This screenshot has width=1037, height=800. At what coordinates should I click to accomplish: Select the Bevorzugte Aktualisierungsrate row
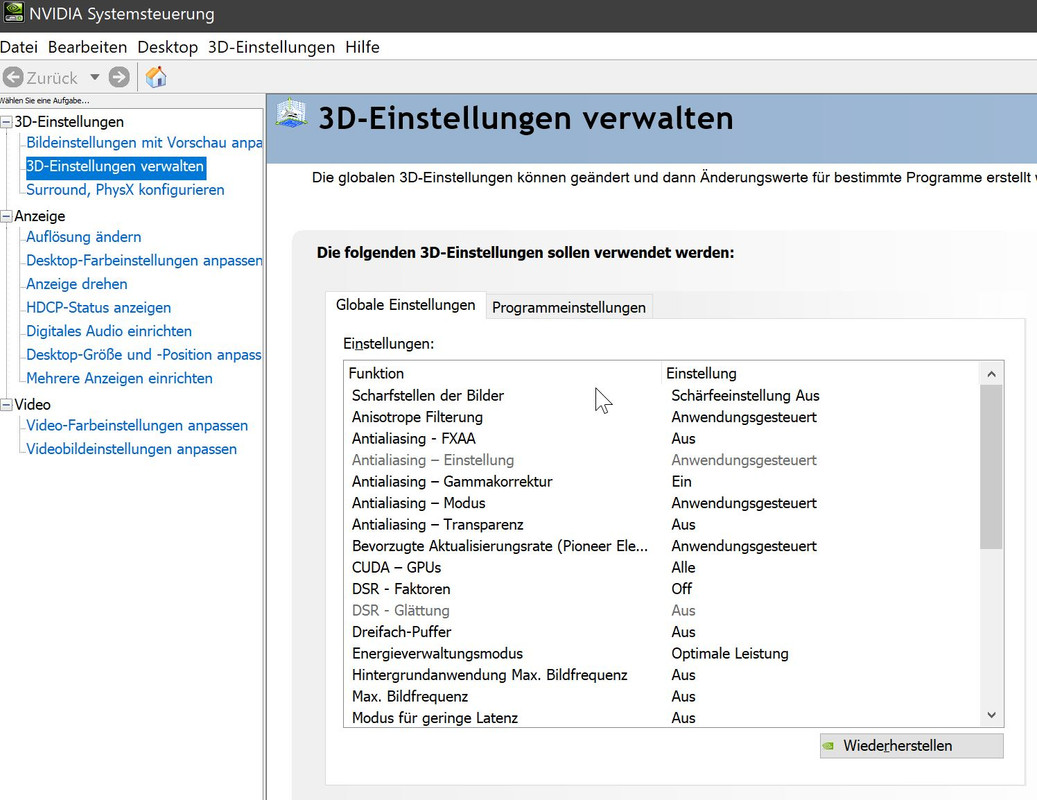pos(661,546)
